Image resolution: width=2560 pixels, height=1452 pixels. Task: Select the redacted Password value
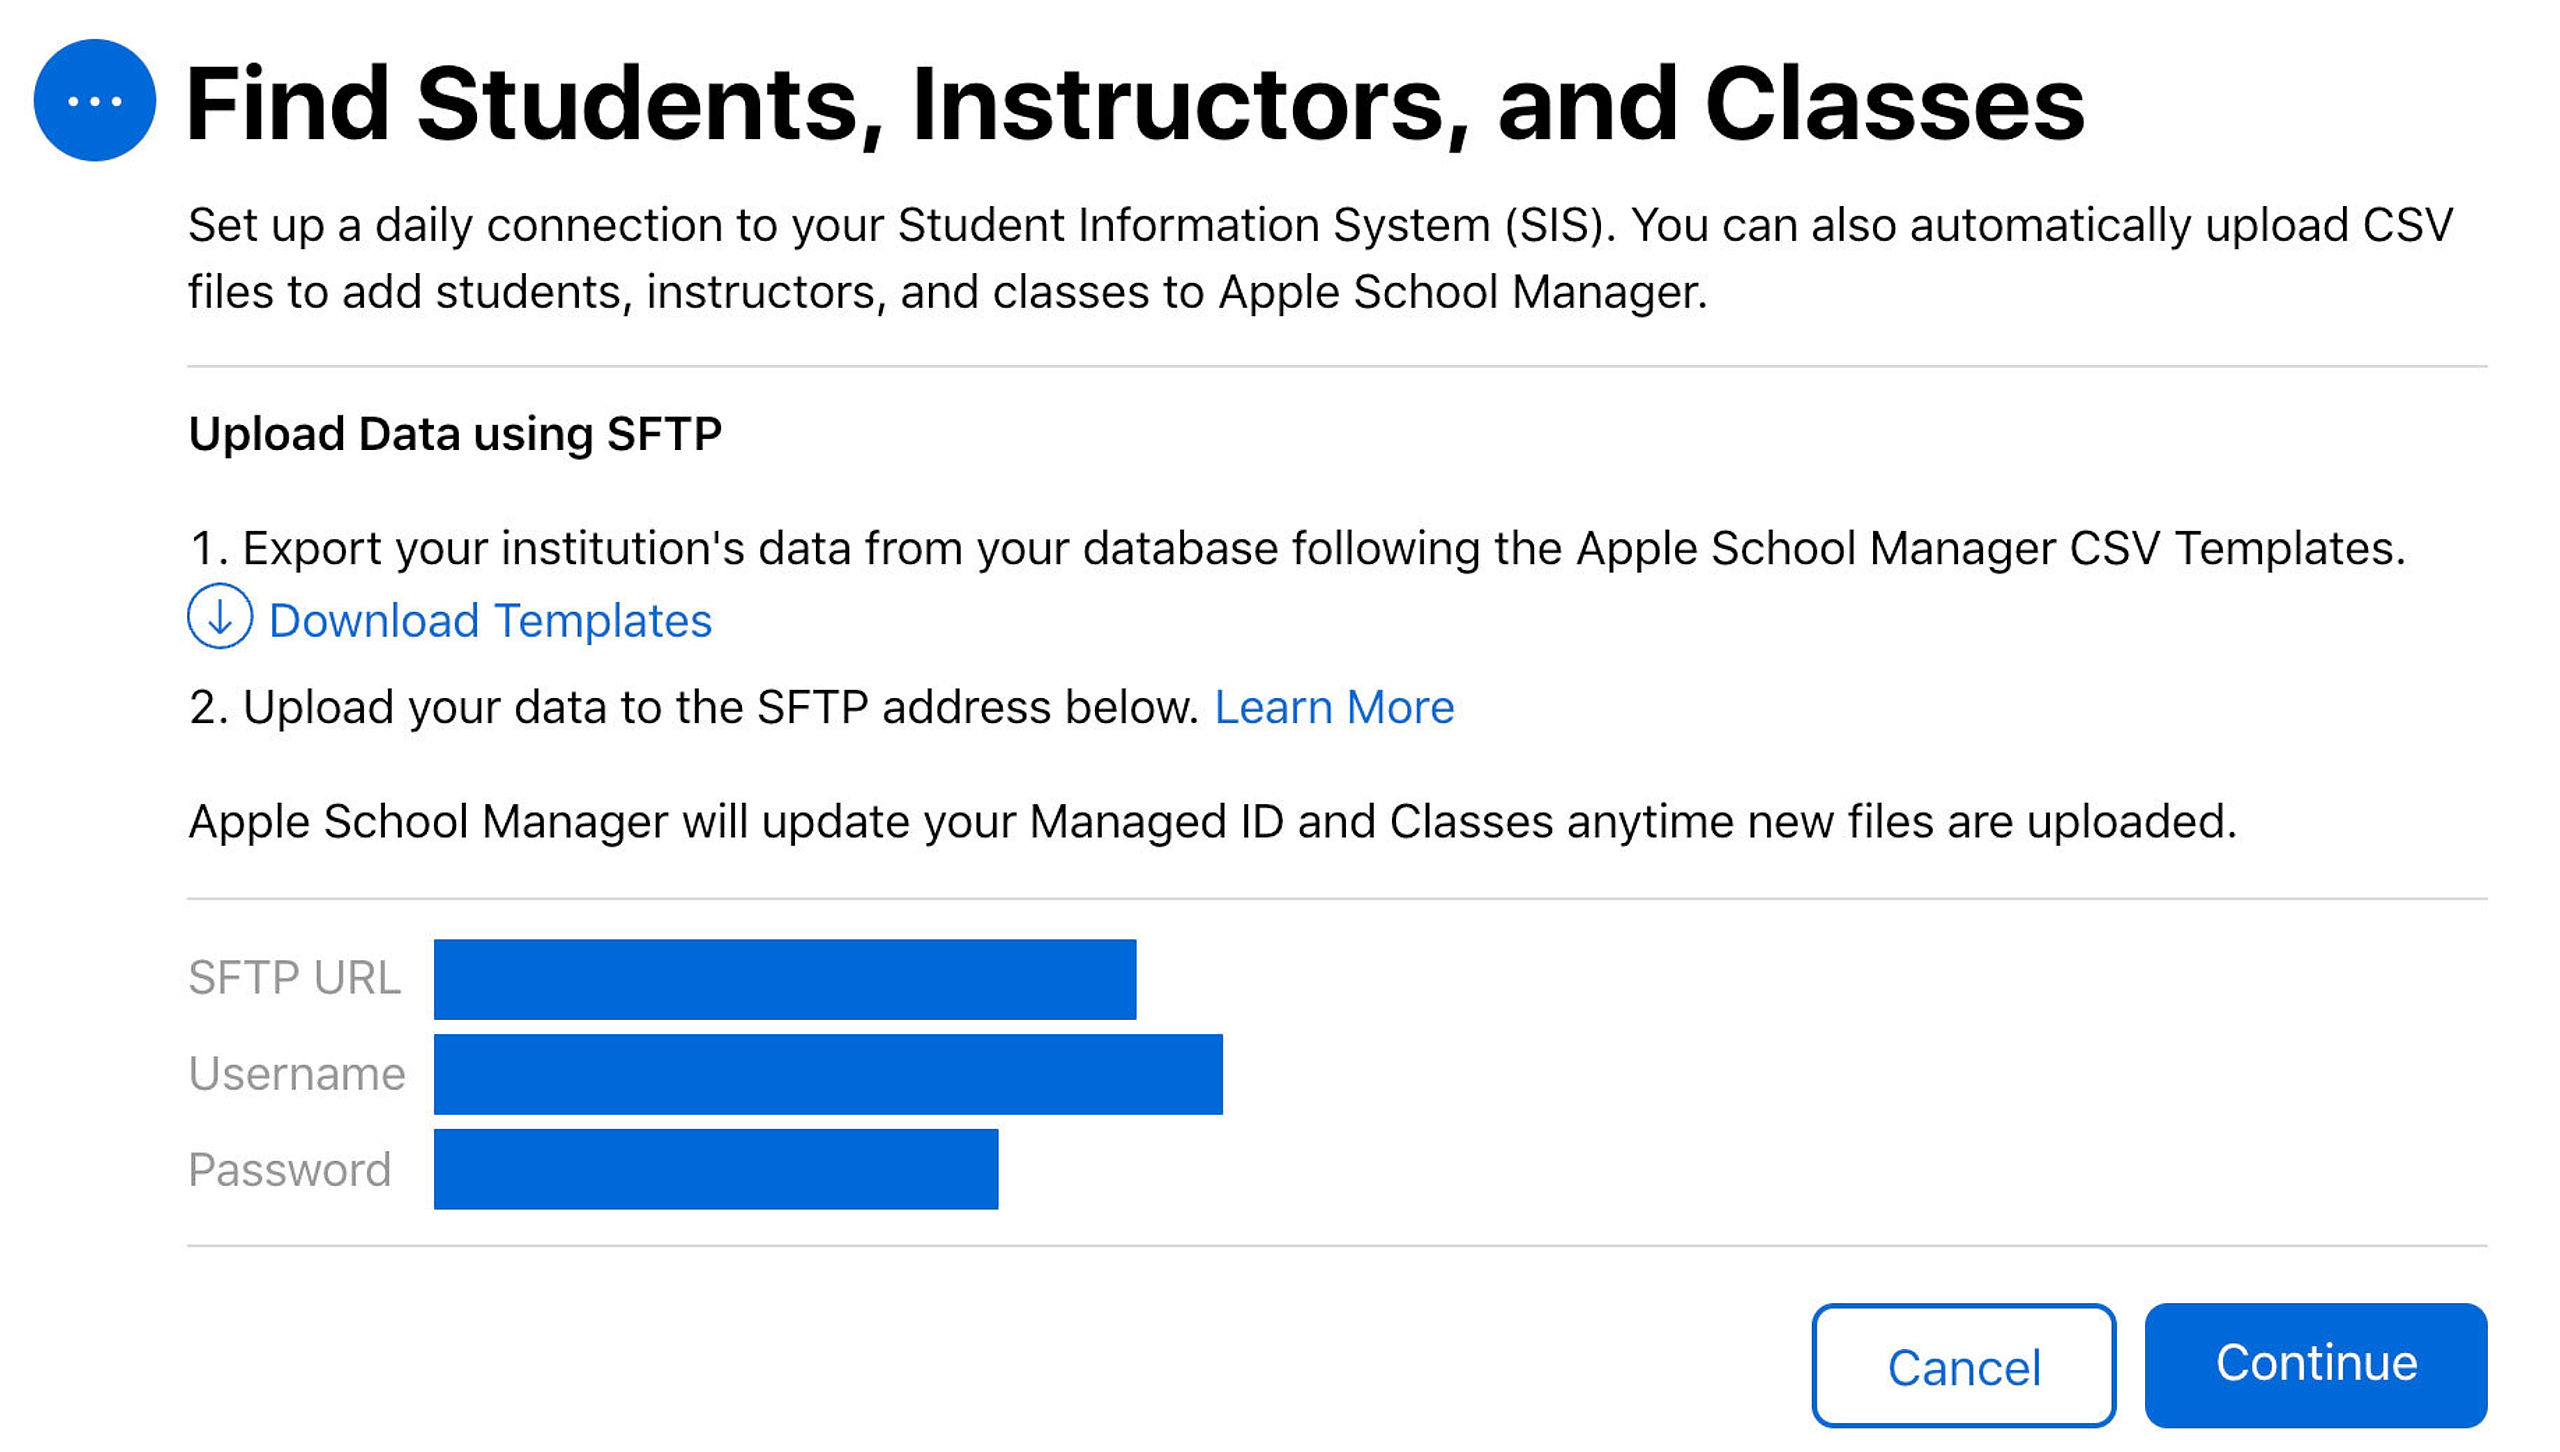click(x=716, y=1169)
